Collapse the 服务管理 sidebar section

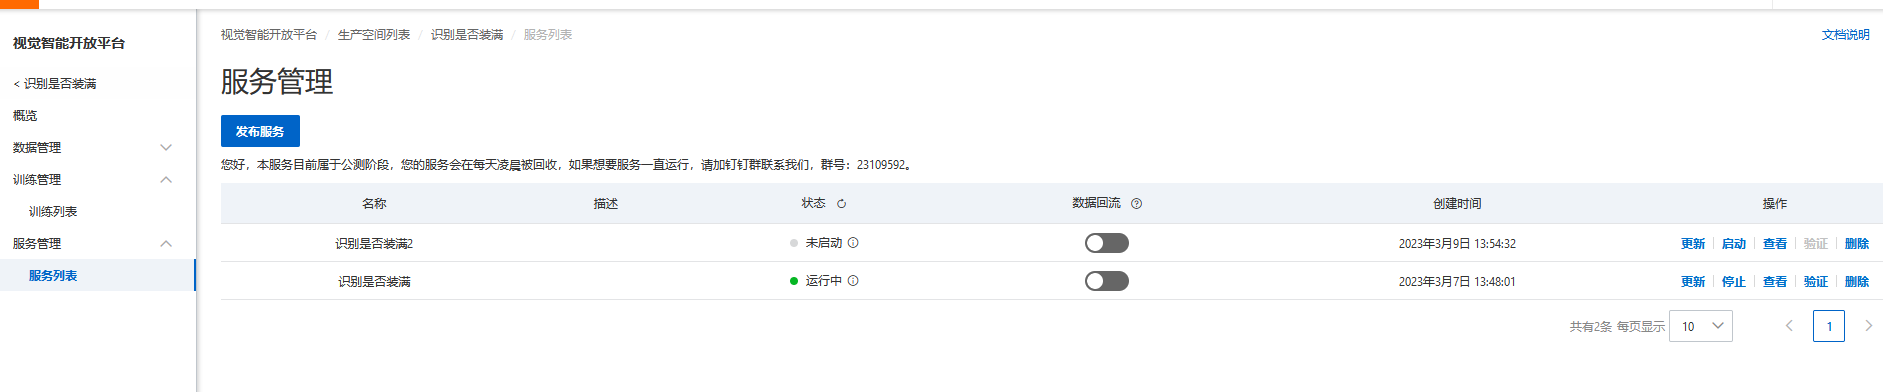coord(166,244)
